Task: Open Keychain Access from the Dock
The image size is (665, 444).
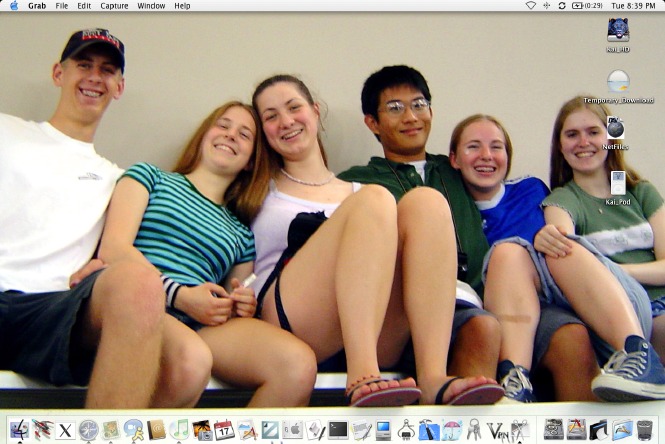Action: click(x=475, y=430)
